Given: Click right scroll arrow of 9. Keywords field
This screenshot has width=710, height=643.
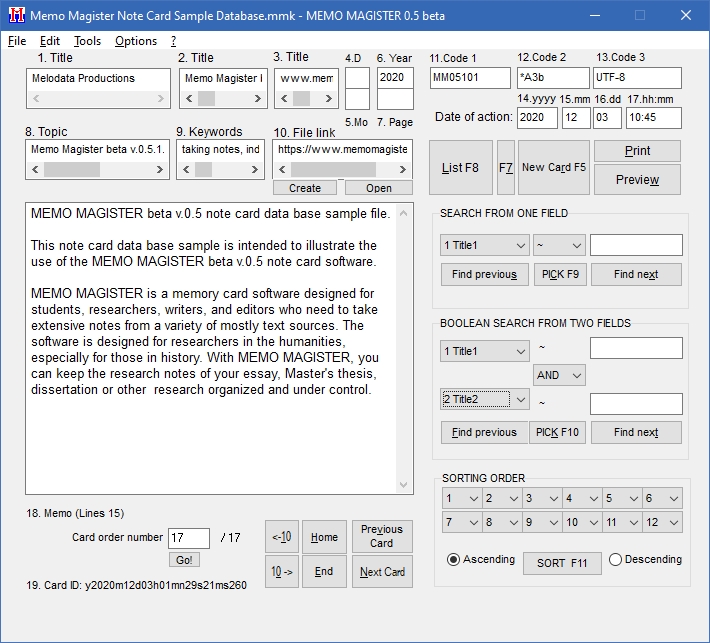Looking at the screenshot, I should coord(254,169).
